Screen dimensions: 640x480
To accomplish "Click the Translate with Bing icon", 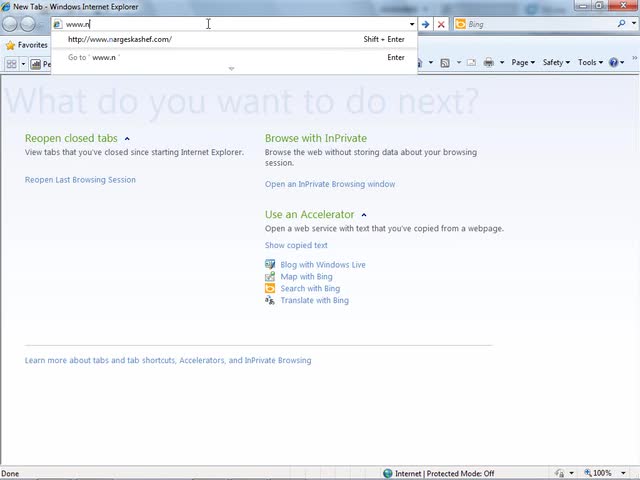I will (x=270, y=300).
